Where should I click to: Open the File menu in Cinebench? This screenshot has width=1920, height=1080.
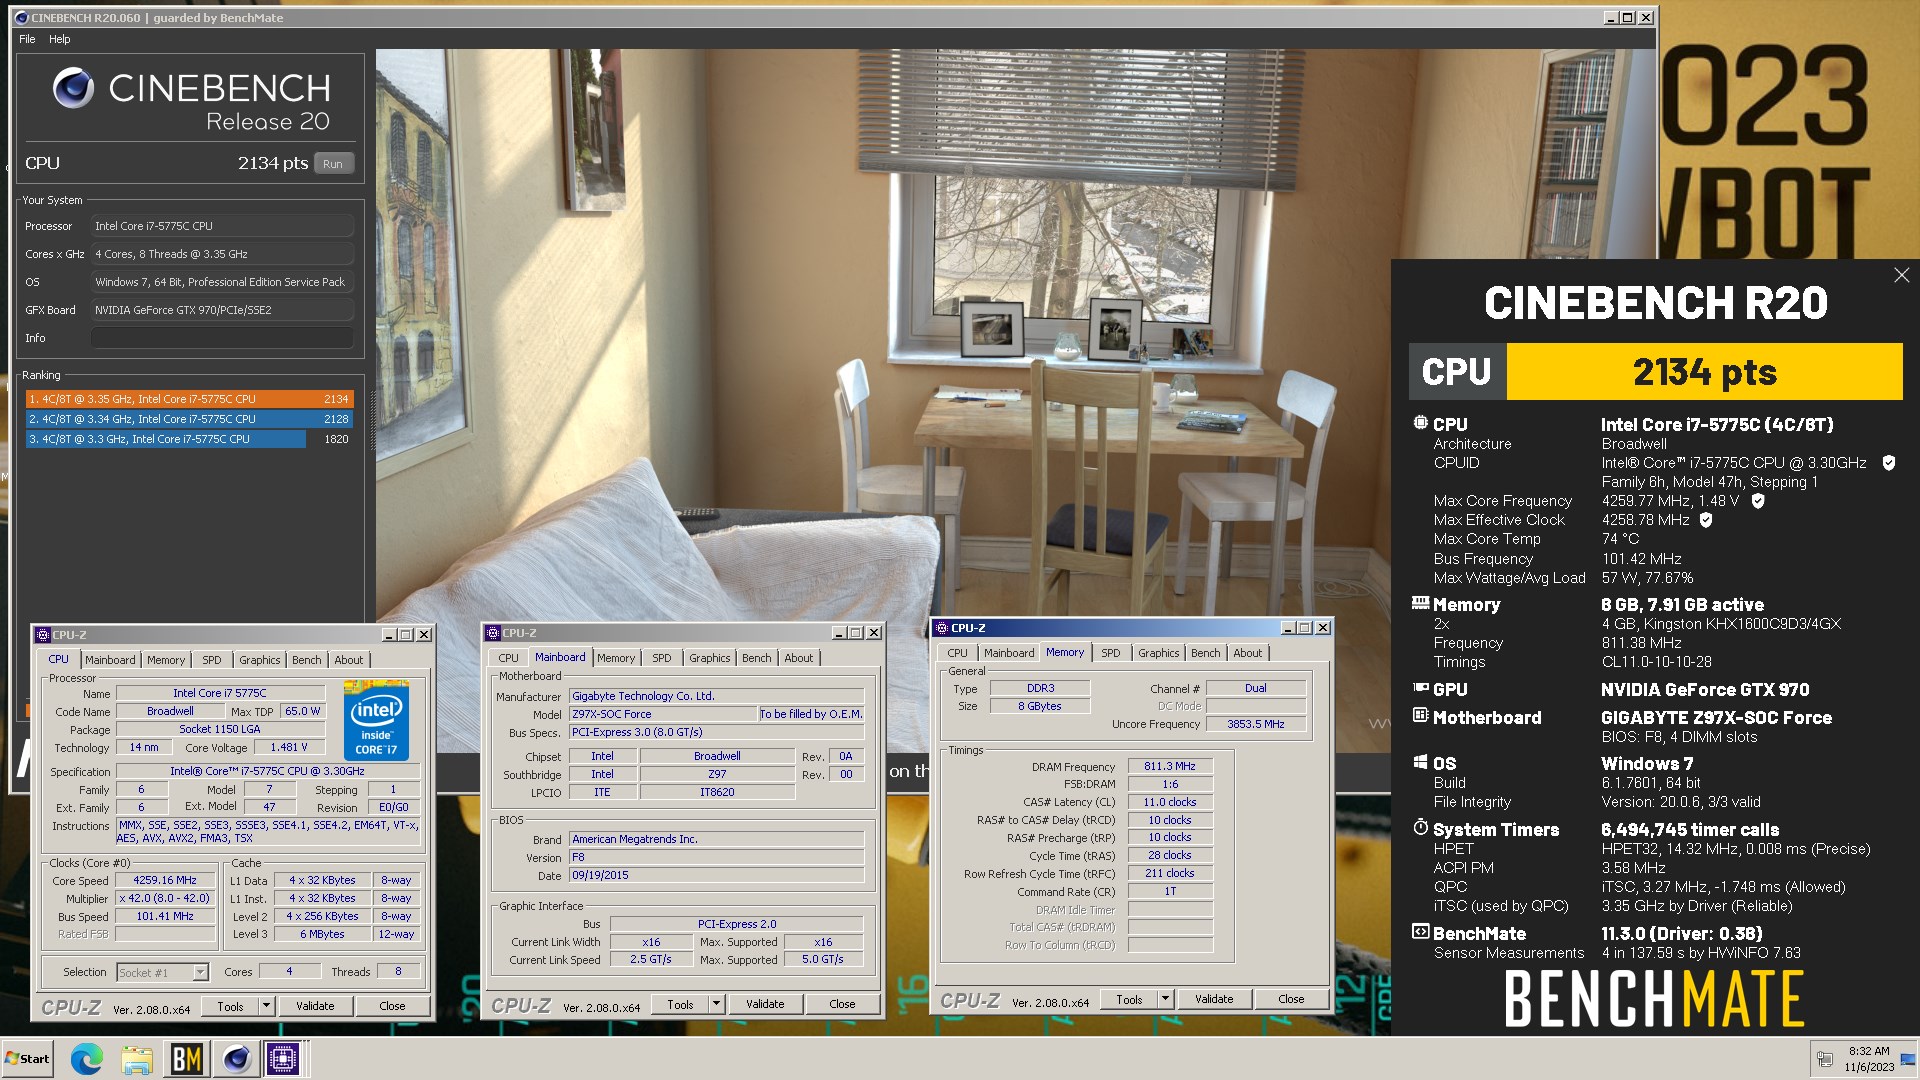coord(27,39)
